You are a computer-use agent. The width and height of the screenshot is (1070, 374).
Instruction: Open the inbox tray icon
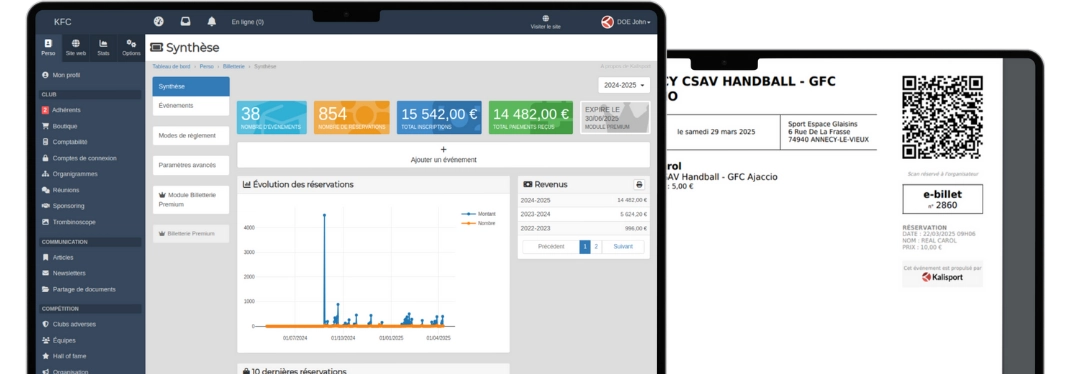tap(185, 22)
